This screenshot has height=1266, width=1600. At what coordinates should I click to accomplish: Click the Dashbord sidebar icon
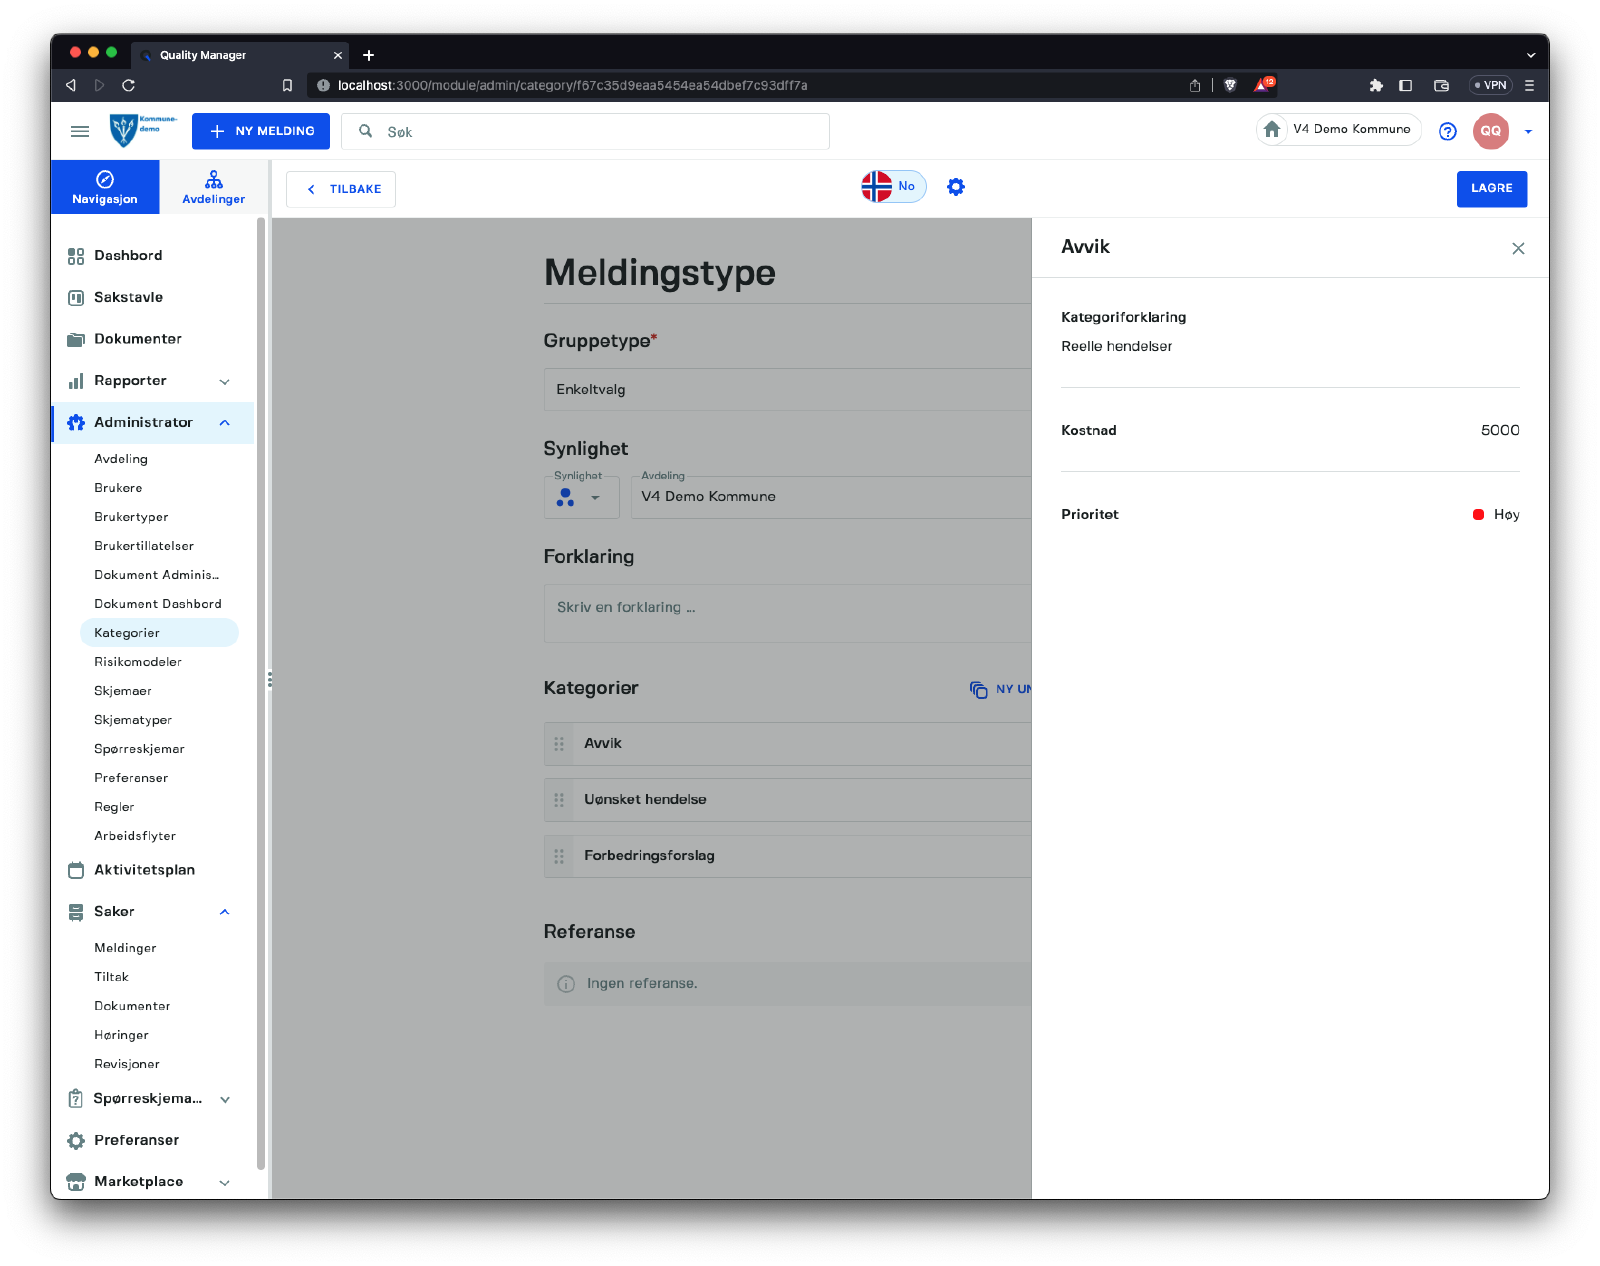76,256
